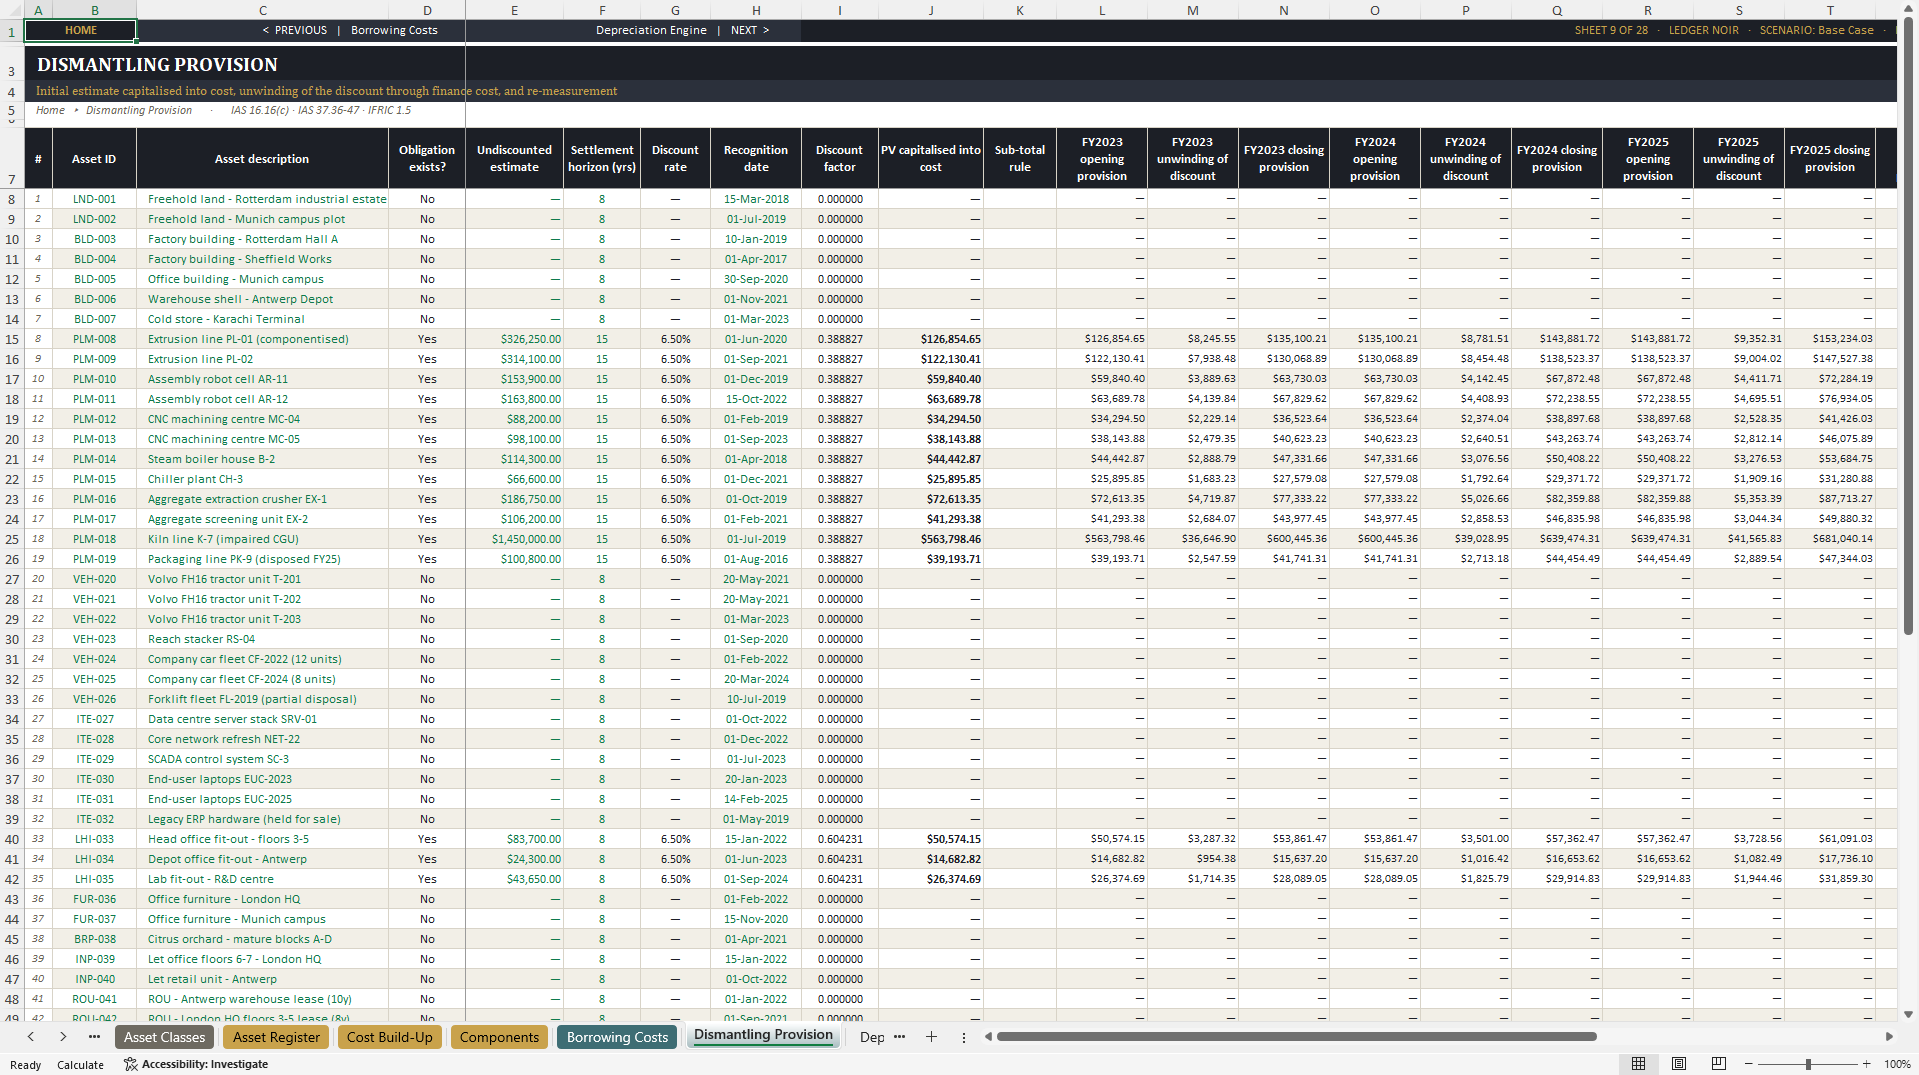
Task: Select SCENARIO: Base Case header text
Action: 1816,30
